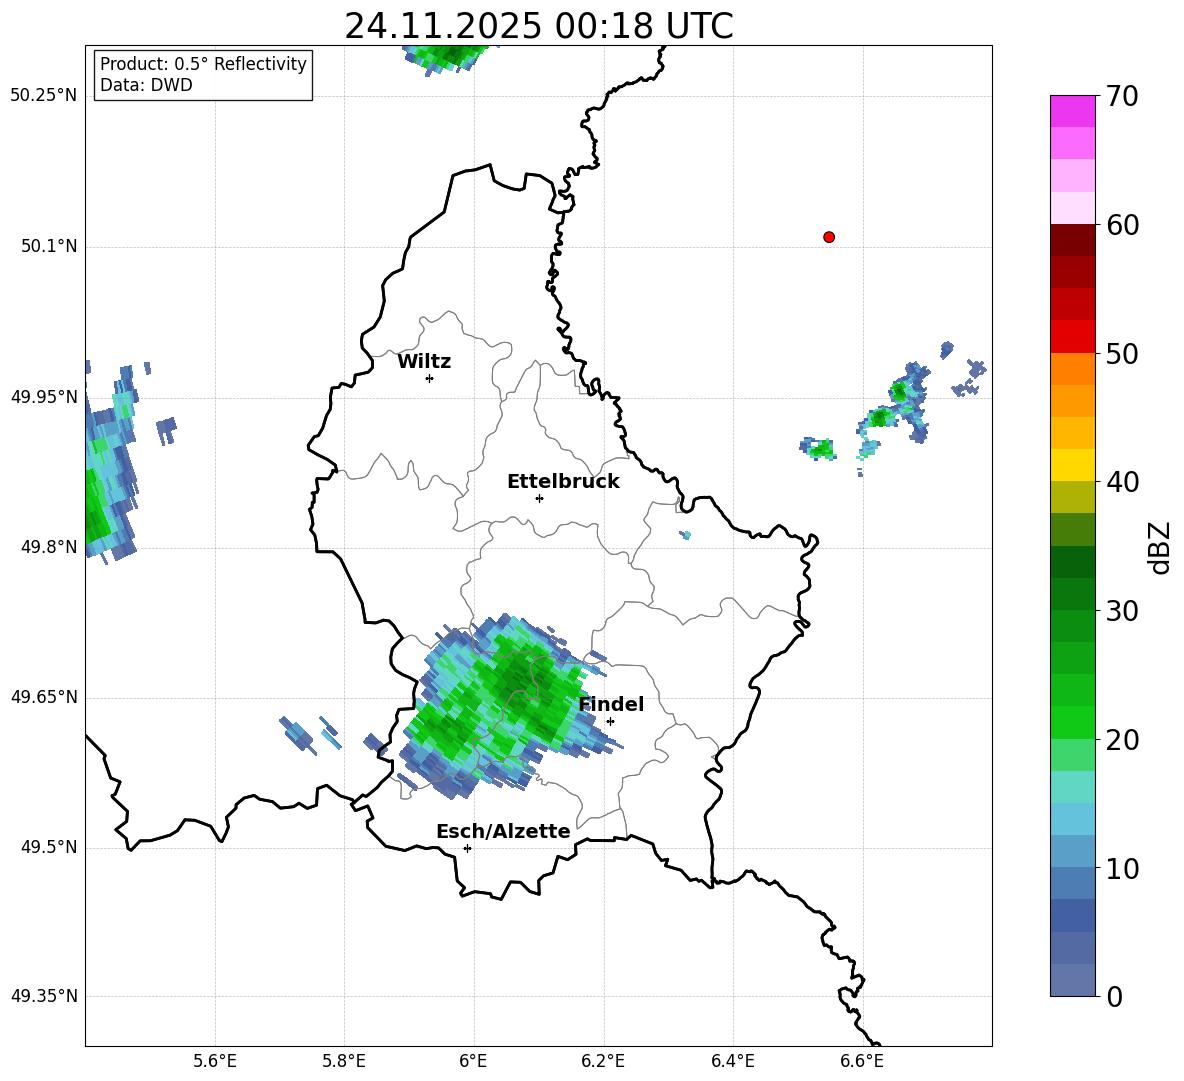This screenshot has height=1081, width=1184.
Task: Click the 49.65°N latitude label
Action: point(44,697)
